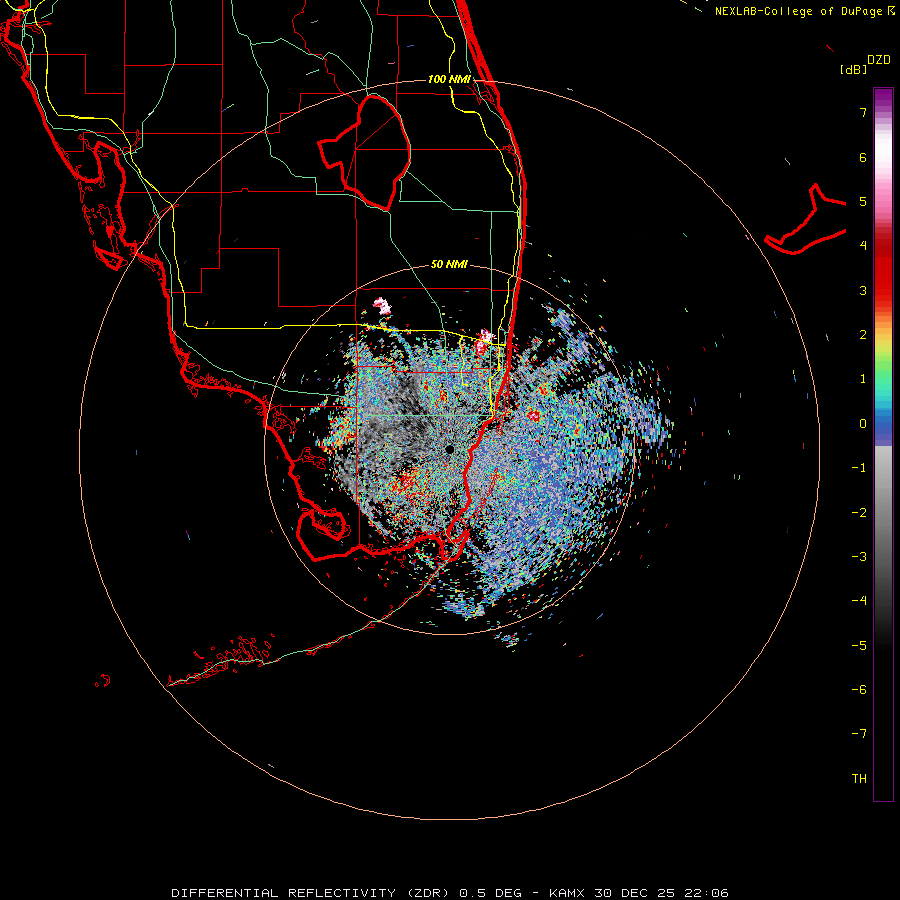Click the -1 value on color scale
The width and height of the screenshot is (900, 900).
pyautogui.click(x=859, y=468)
